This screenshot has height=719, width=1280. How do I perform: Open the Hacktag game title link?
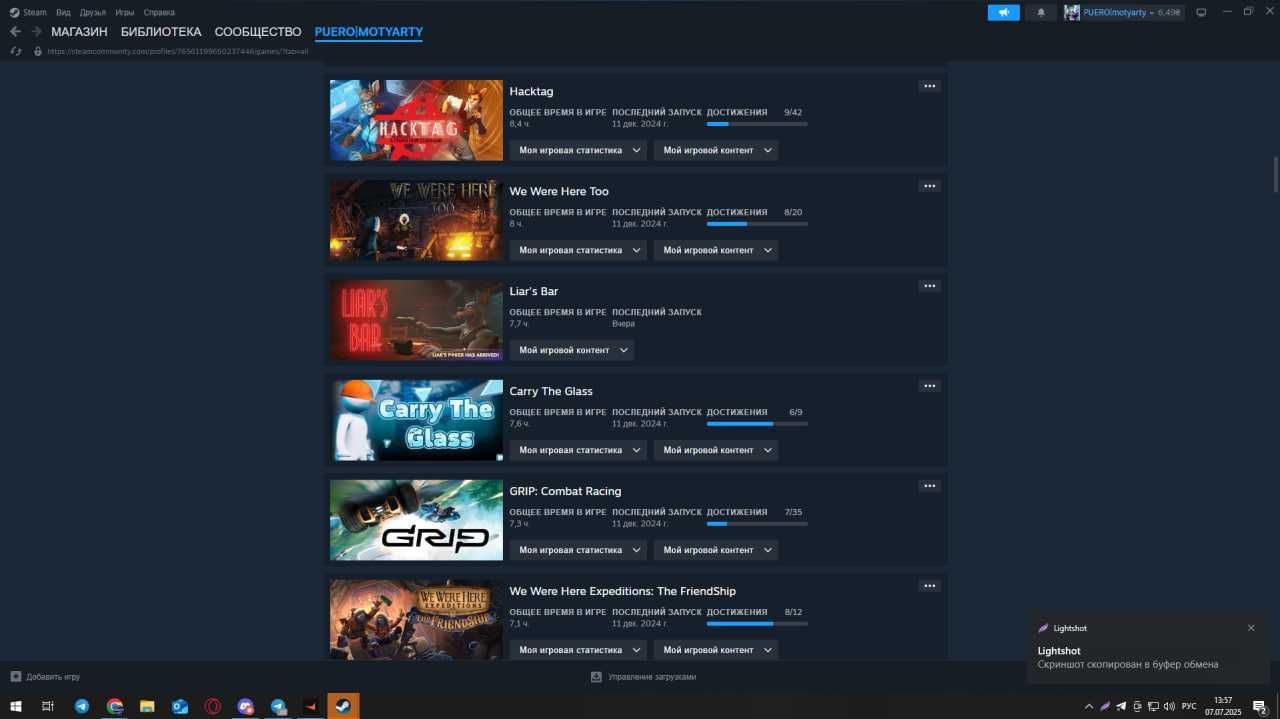(x=531, y=91)
